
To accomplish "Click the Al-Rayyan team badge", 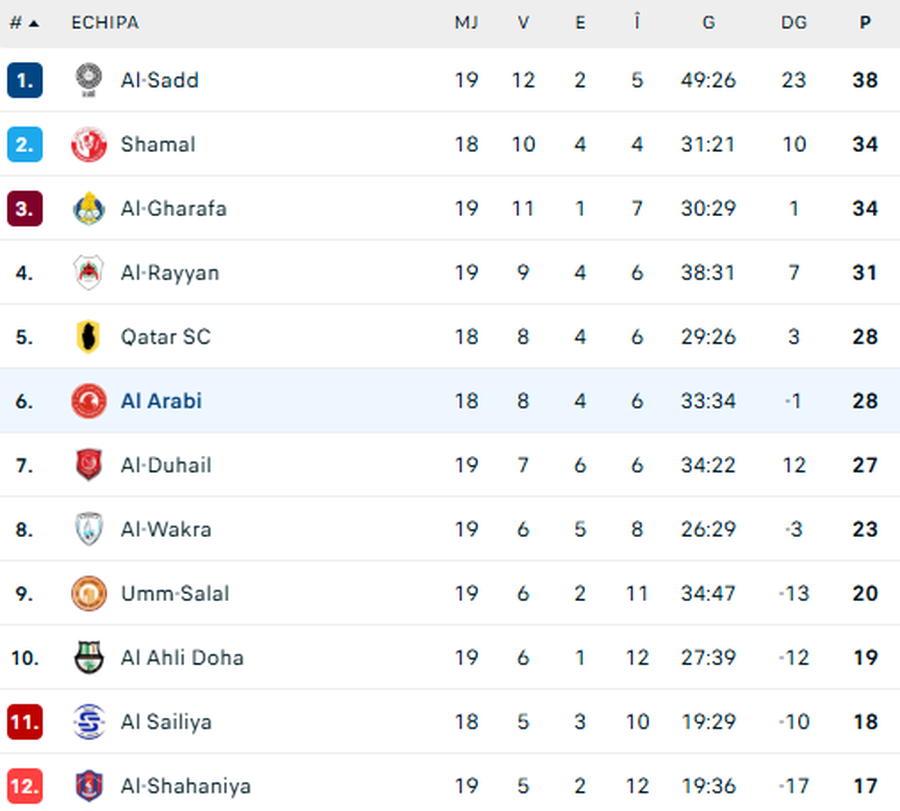I will (x=89, y=272).
